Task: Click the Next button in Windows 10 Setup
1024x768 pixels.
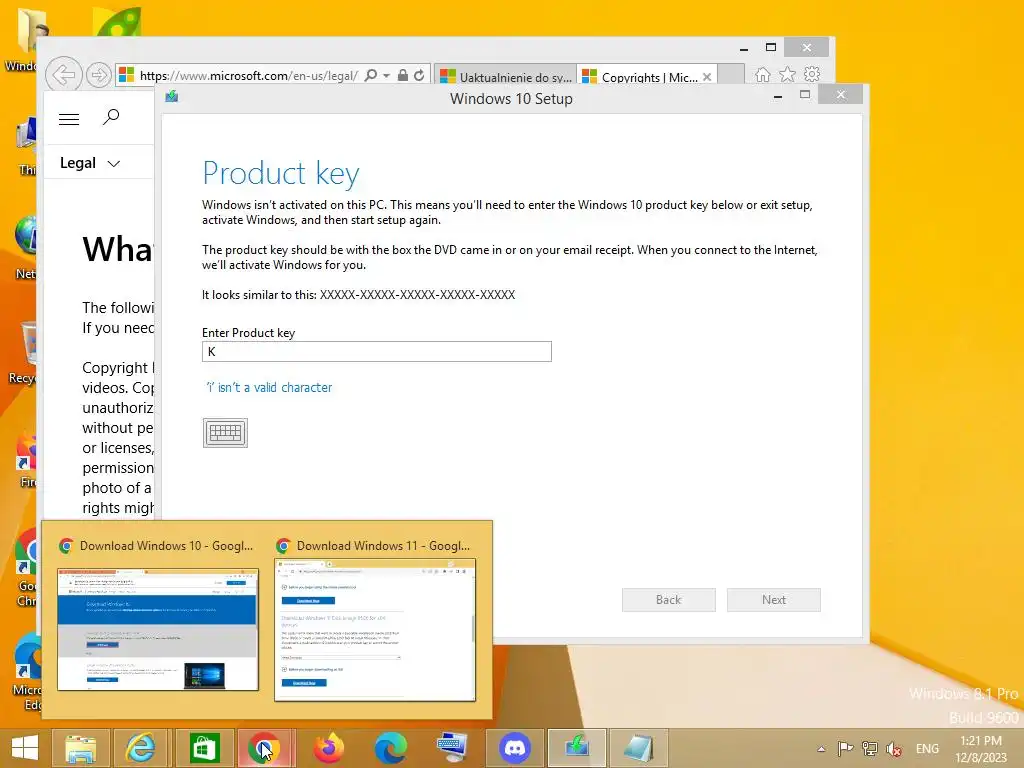Action: coord(774,600)
